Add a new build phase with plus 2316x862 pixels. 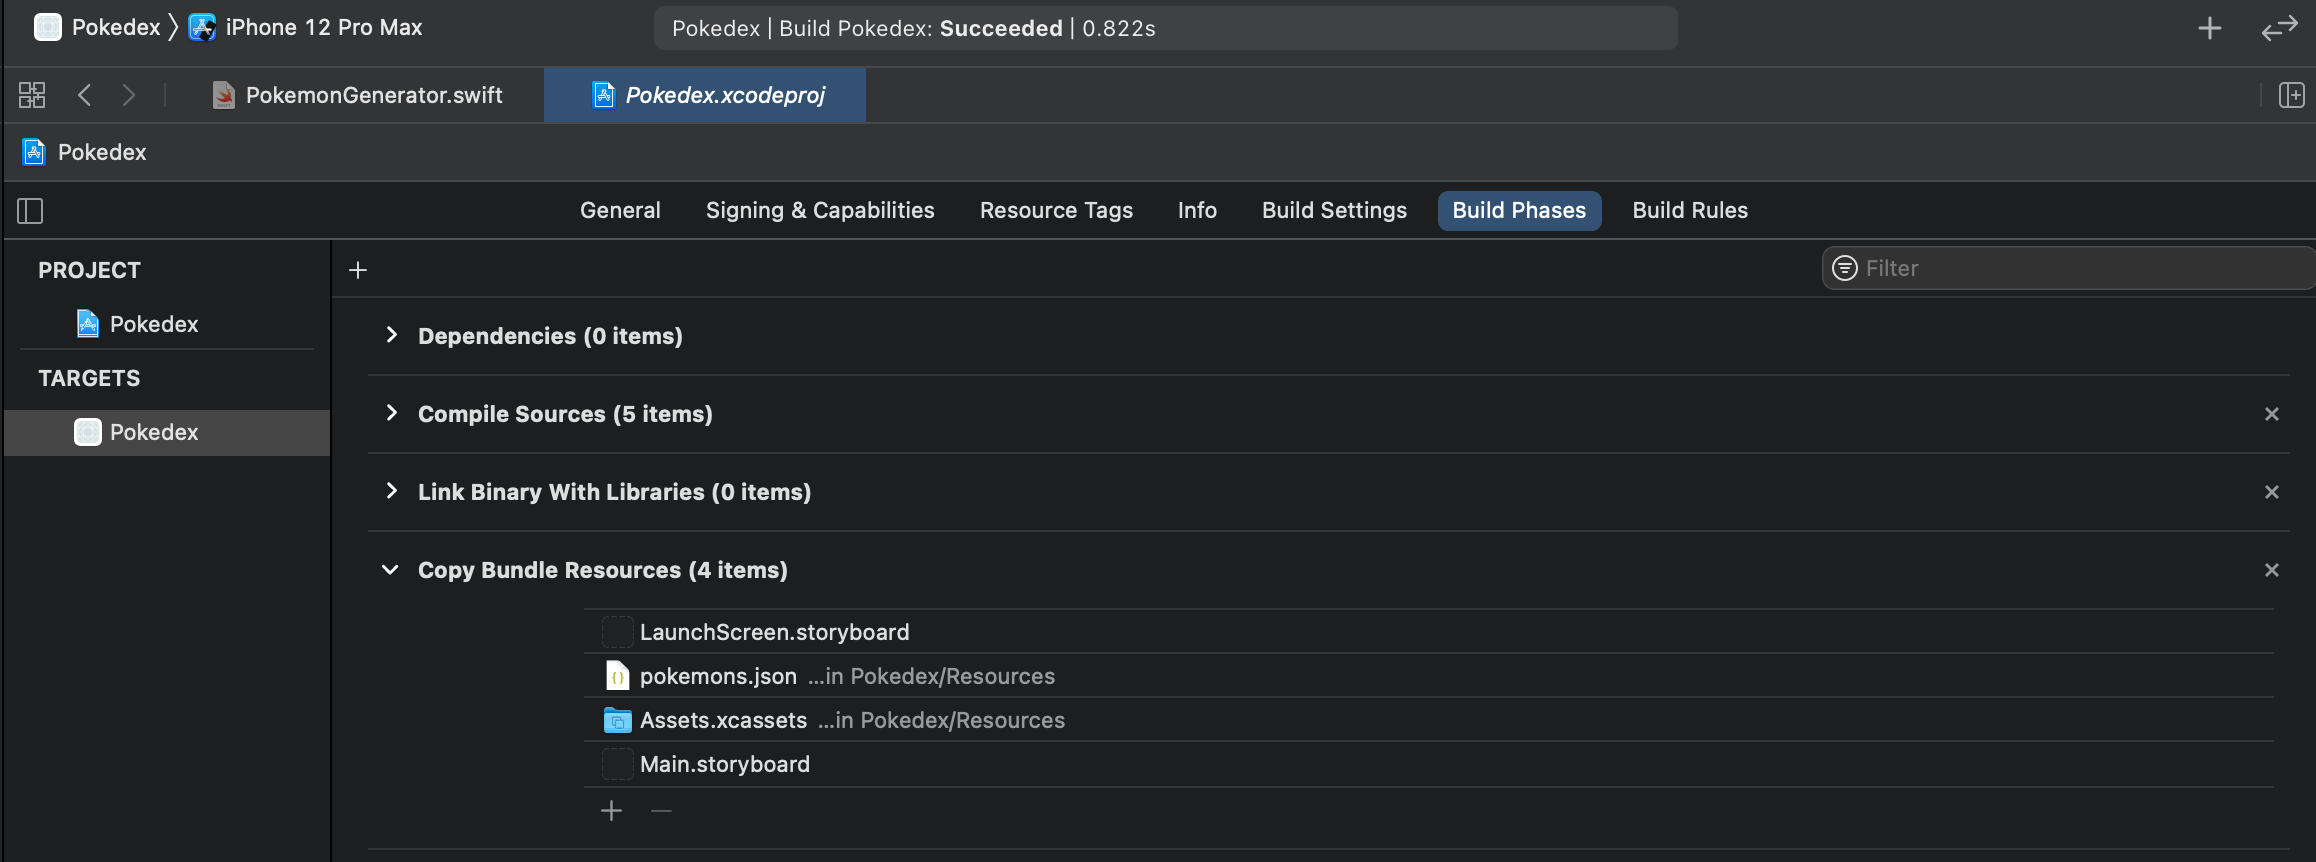coord(358,270)
